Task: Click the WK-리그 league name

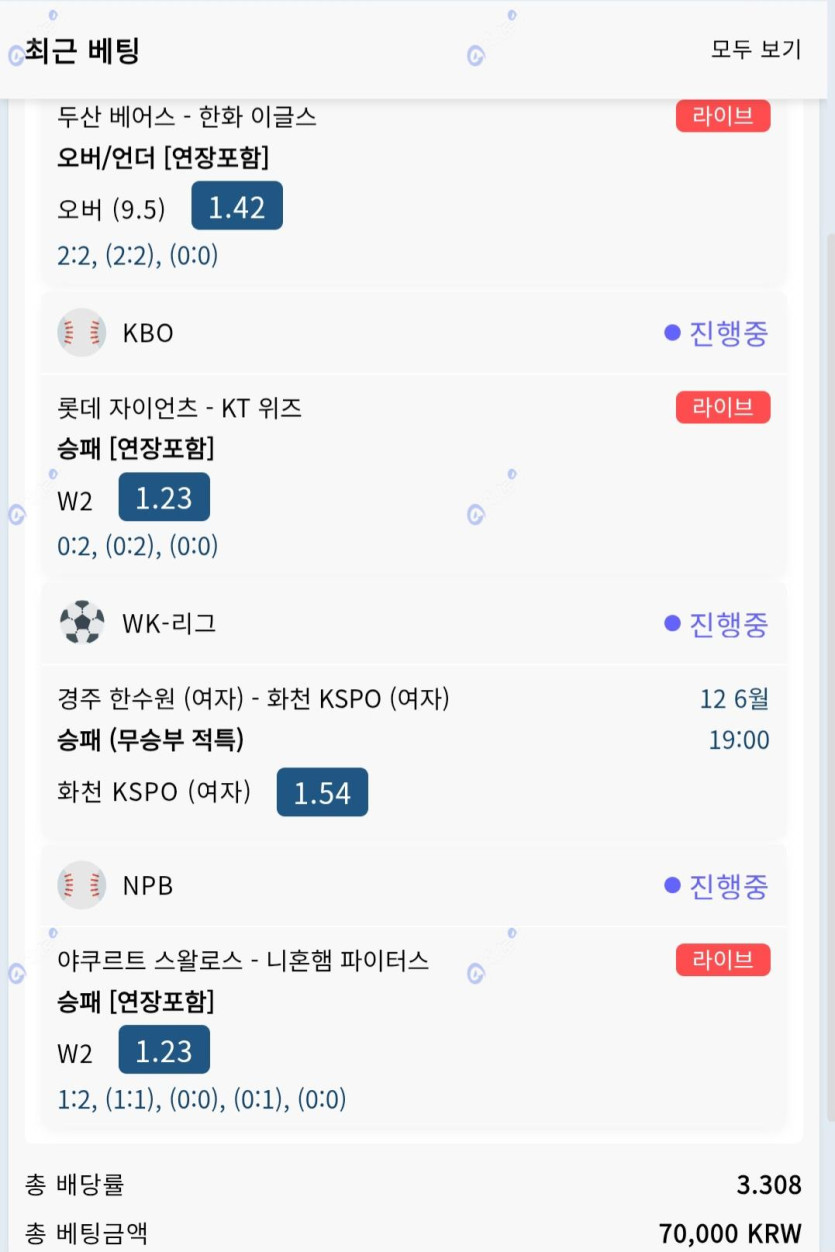Action: (169, 624)
